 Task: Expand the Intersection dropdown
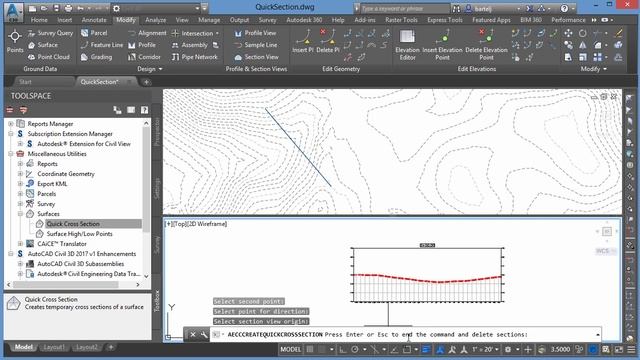(x=217, y=33)
